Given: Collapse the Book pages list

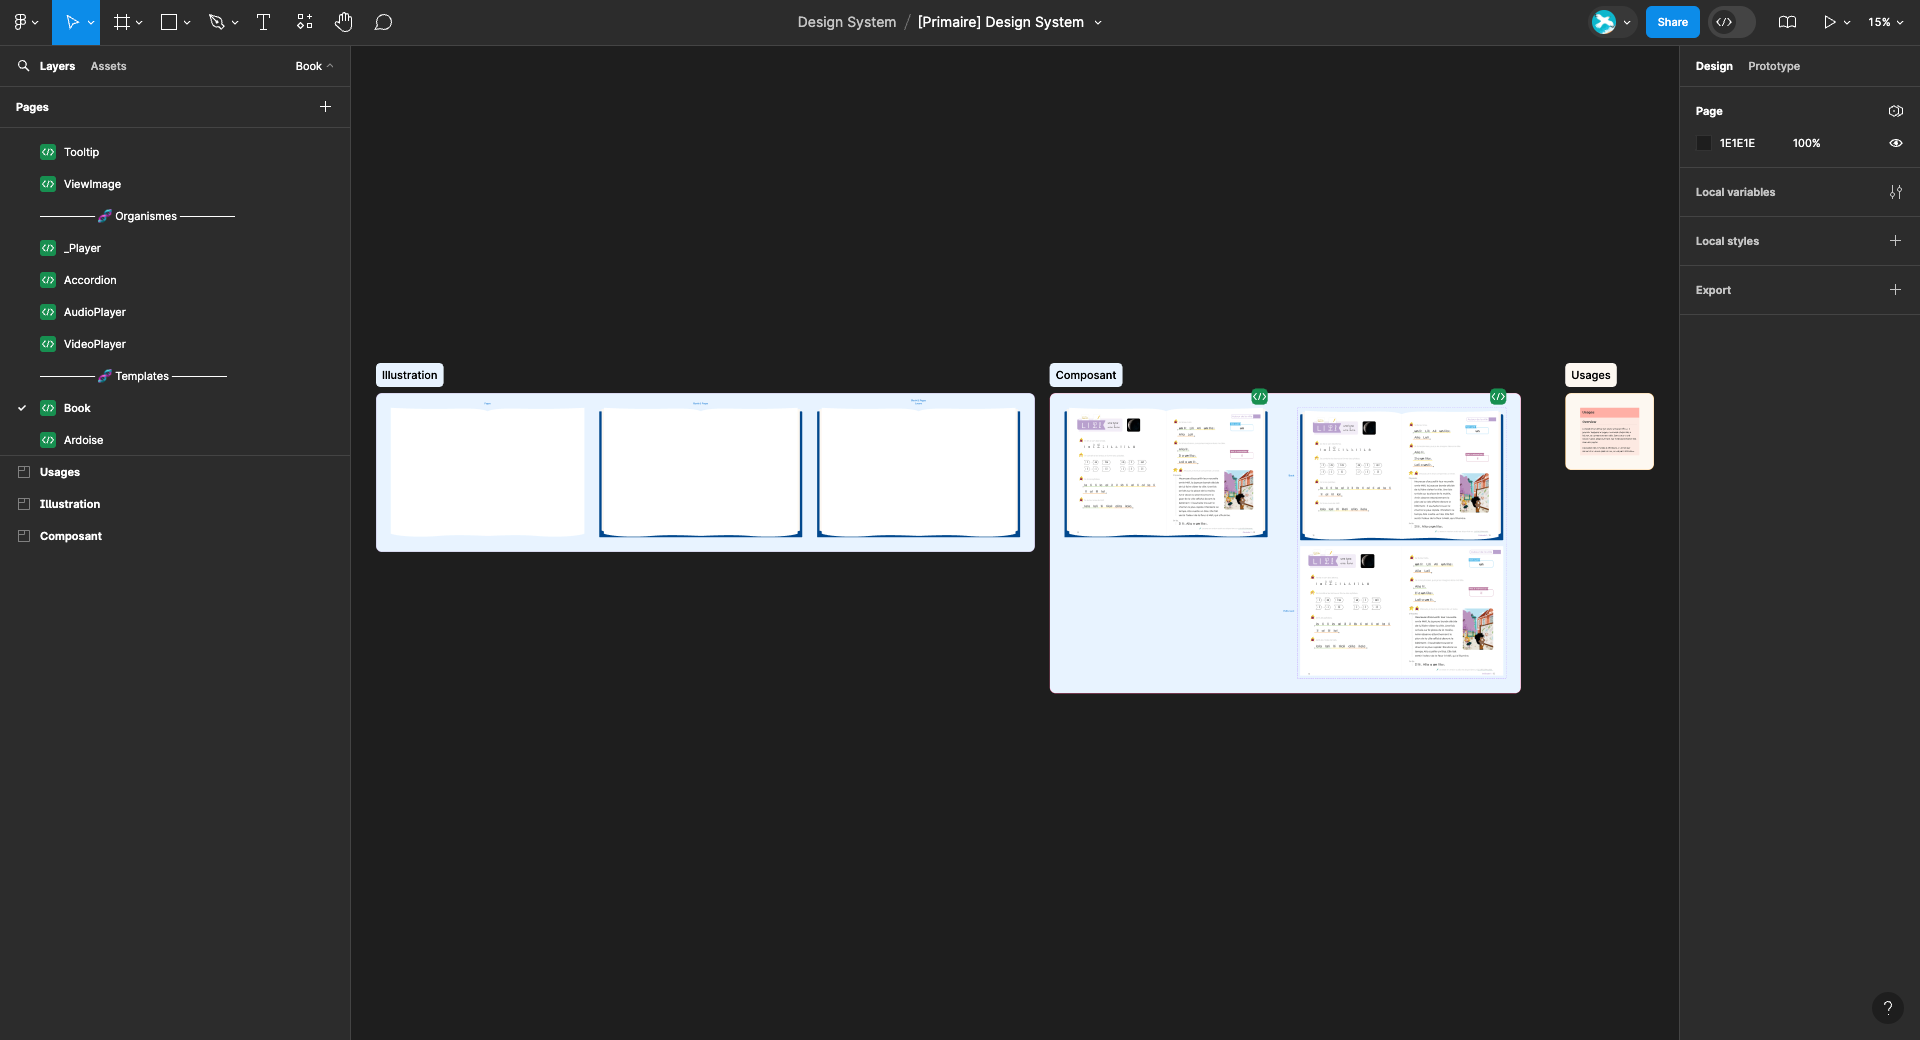Looking at the screenshot, I should tap(314, 66).
